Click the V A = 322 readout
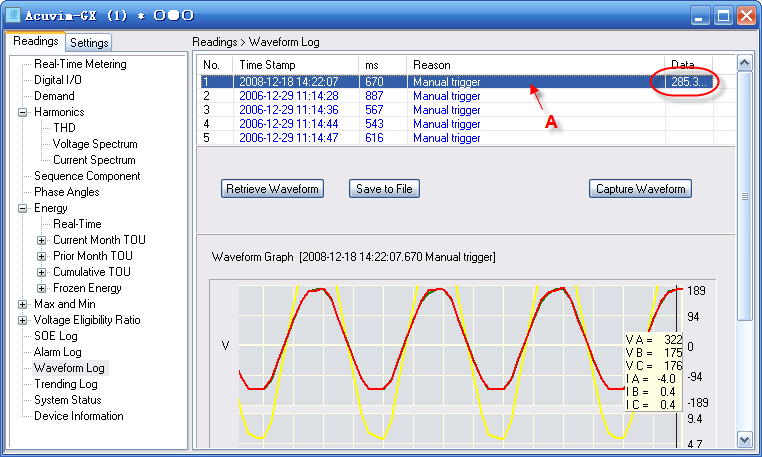 click(654, 340)
